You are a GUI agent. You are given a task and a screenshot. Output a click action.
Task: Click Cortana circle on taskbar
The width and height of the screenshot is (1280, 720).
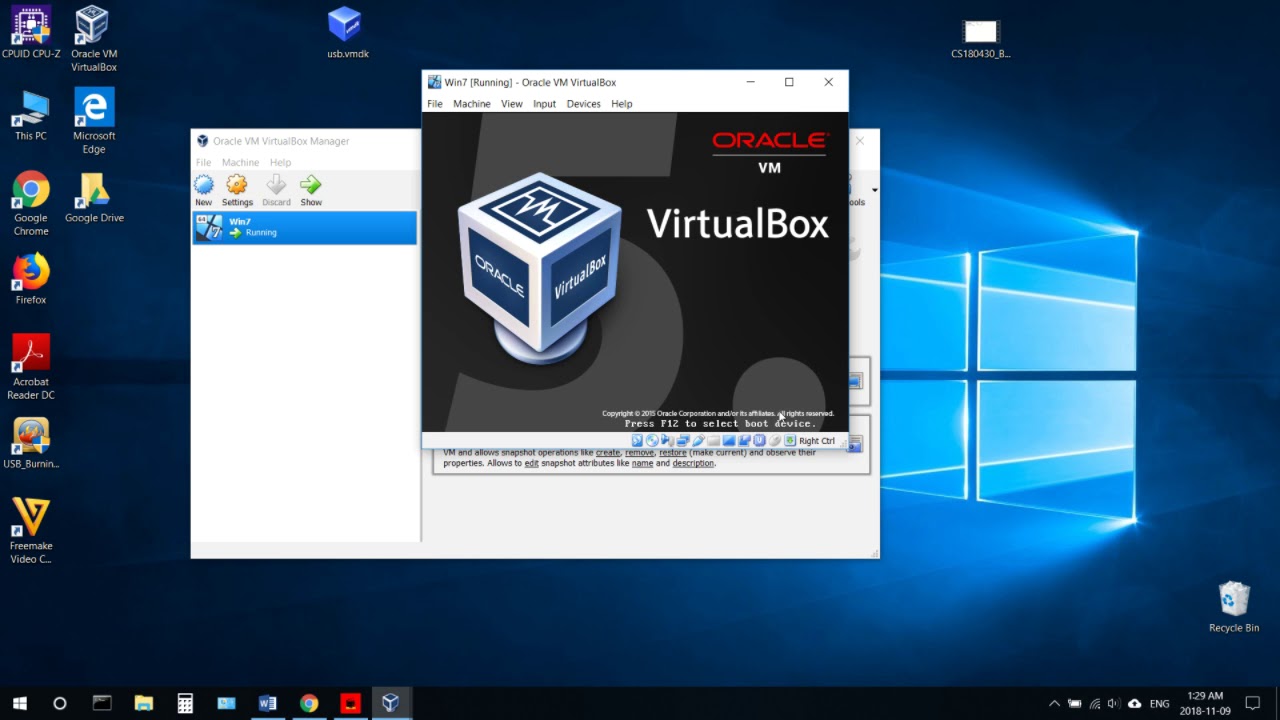[x=60, y=704]
